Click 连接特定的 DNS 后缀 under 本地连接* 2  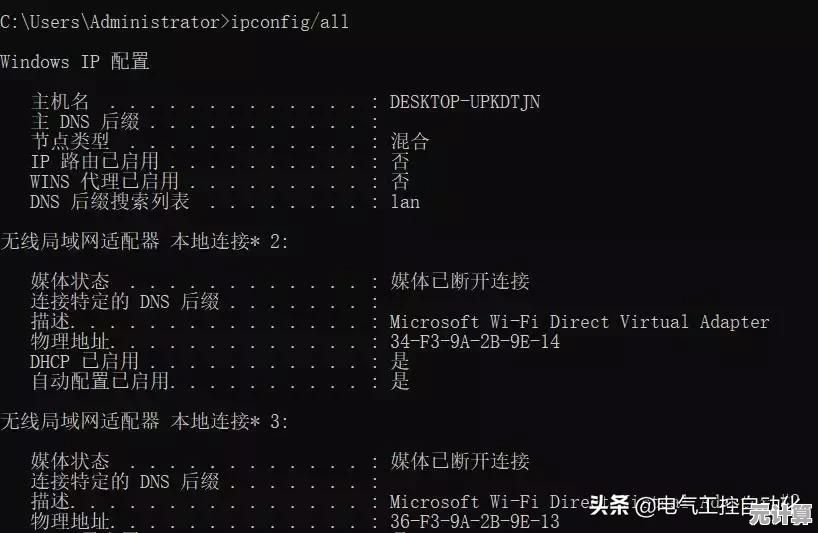click(124, 302)
